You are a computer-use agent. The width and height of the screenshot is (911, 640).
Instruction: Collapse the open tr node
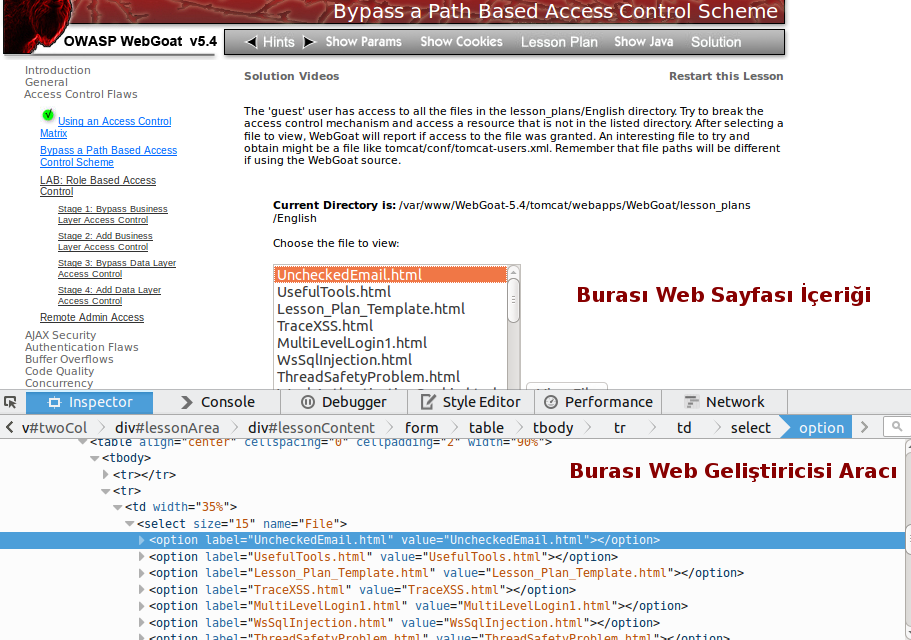[106, 491]
